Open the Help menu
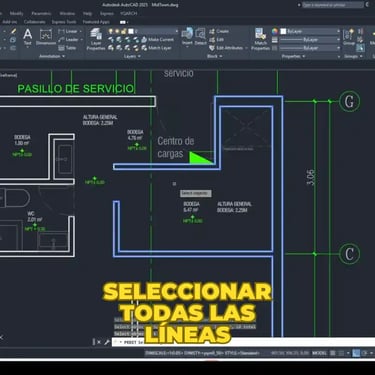375x375 pixels. tap(87, 14)
